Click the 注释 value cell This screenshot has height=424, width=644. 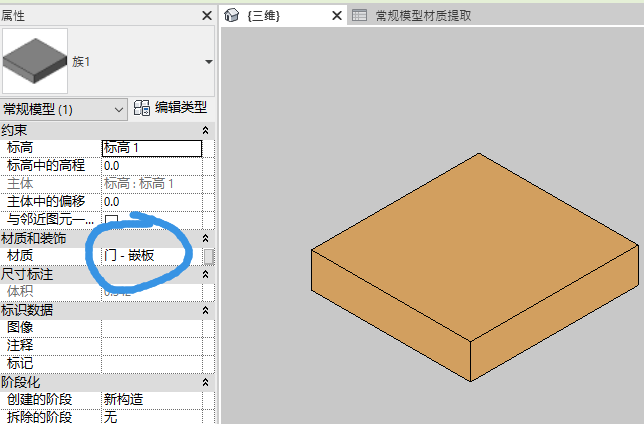tap(152, 346)
